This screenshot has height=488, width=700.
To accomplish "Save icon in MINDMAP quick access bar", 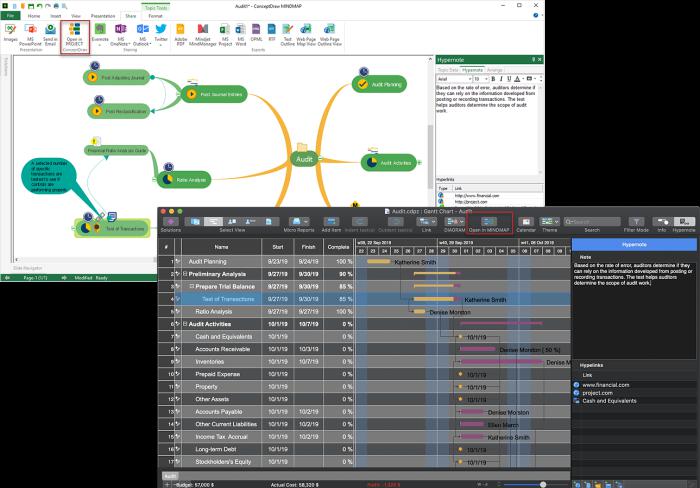I will coord(31,6).
